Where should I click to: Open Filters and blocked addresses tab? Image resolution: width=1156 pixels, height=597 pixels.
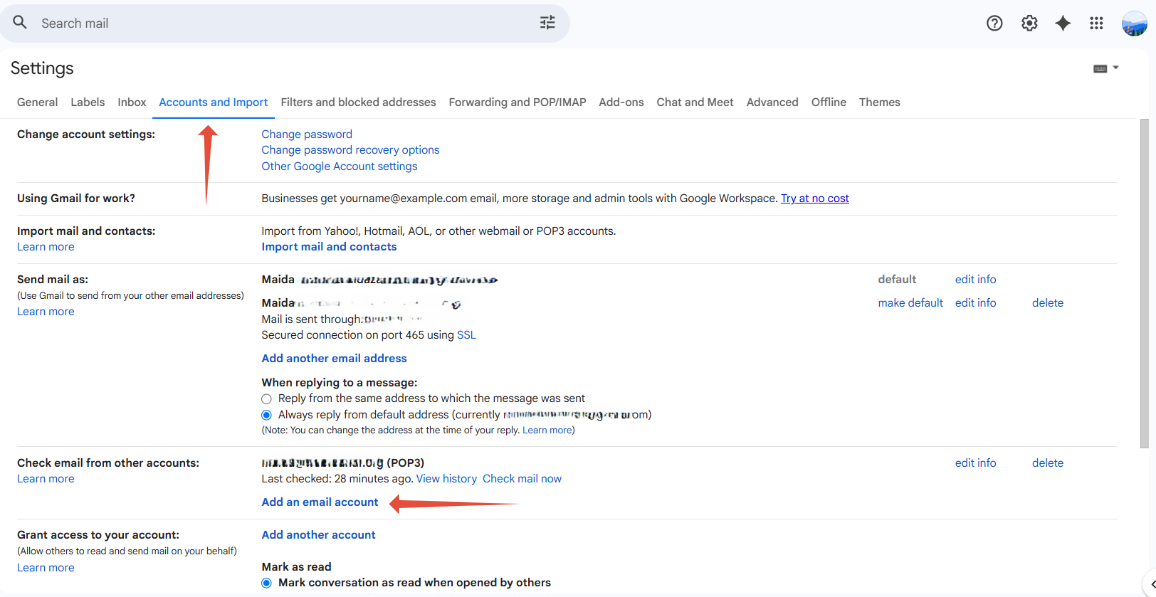(x=358, y=102)
